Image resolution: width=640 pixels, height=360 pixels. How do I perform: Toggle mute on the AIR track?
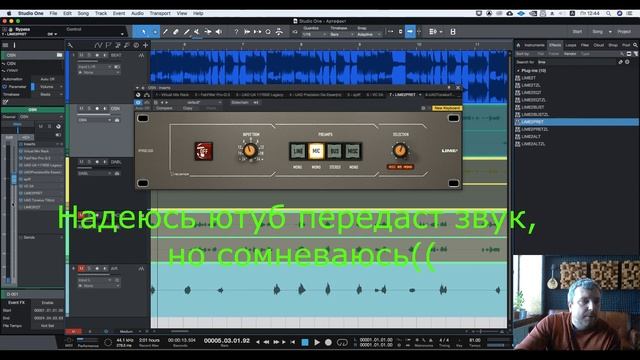pos(81,269)
